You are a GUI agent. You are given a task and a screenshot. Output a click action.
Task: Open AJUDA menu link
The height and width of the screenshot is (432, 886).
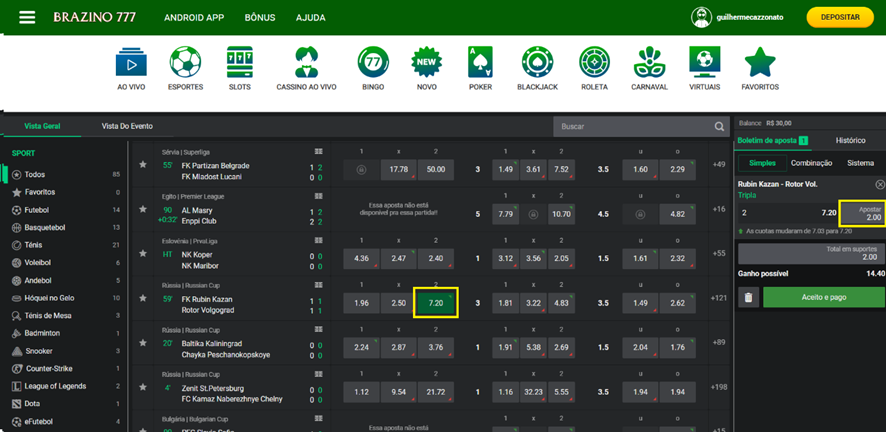(311, 18)
